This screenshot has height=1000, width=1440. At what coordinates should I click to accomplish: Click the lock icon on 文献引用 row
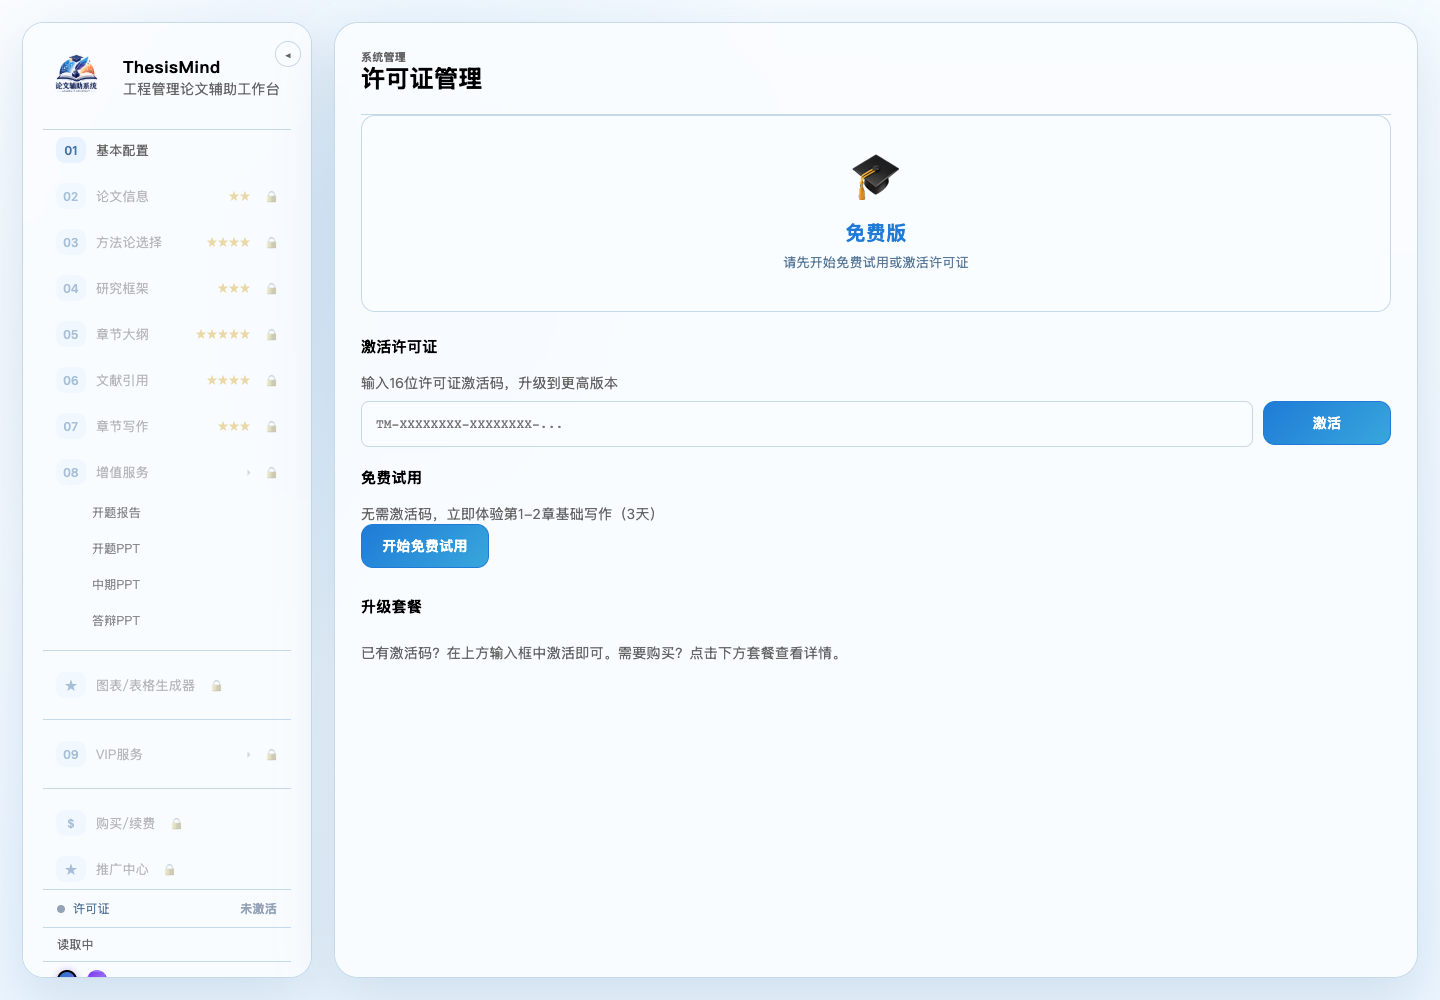(x=272, y=381)
